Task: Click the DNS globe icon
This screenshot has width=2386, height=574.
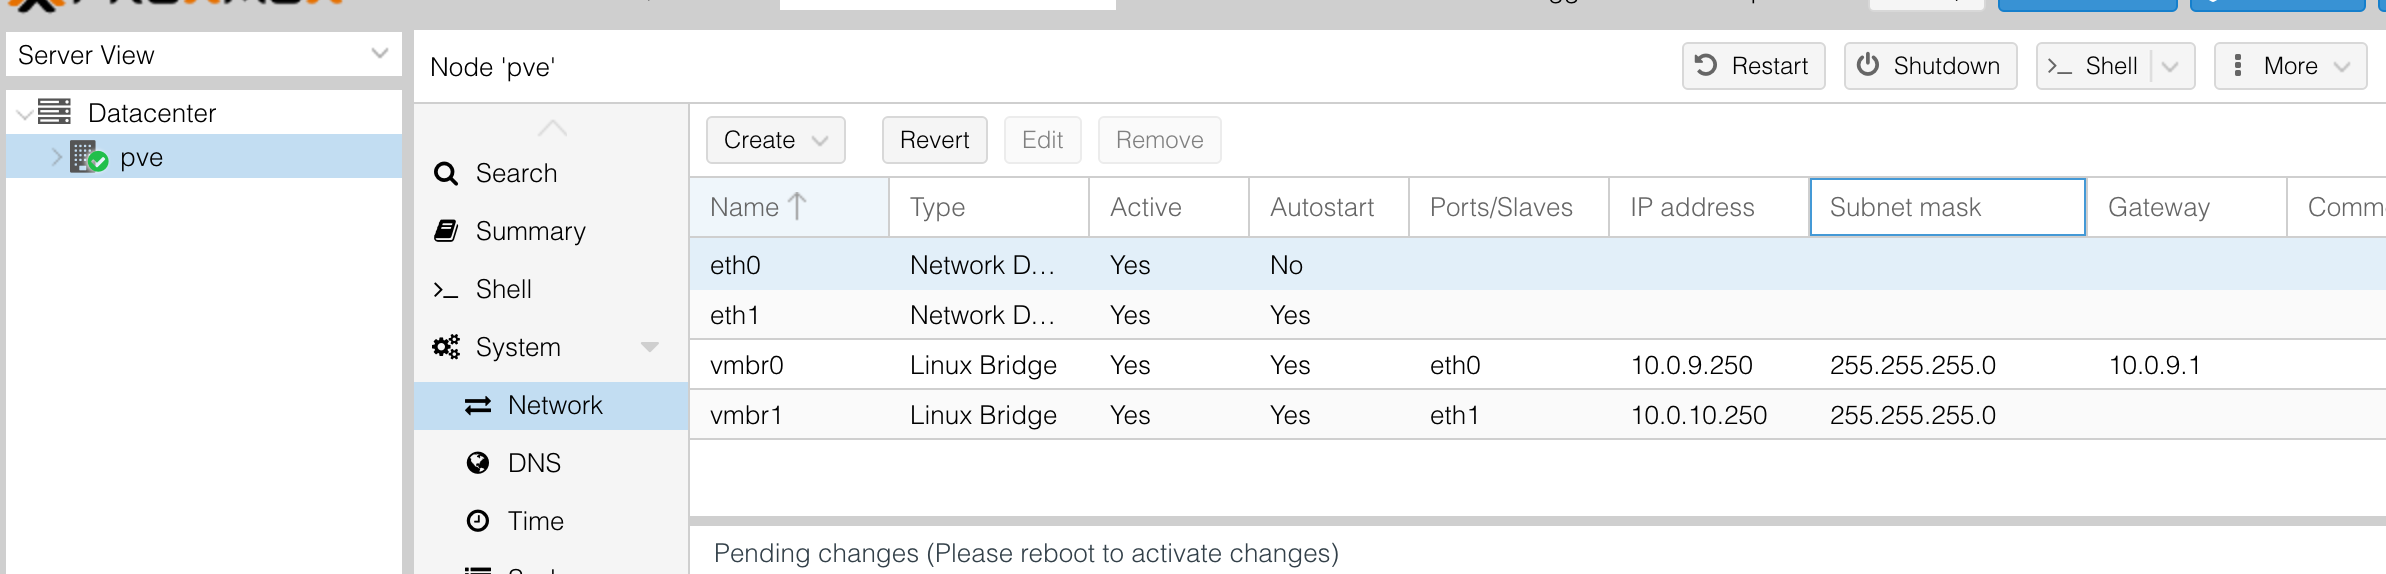Action: 478,464
